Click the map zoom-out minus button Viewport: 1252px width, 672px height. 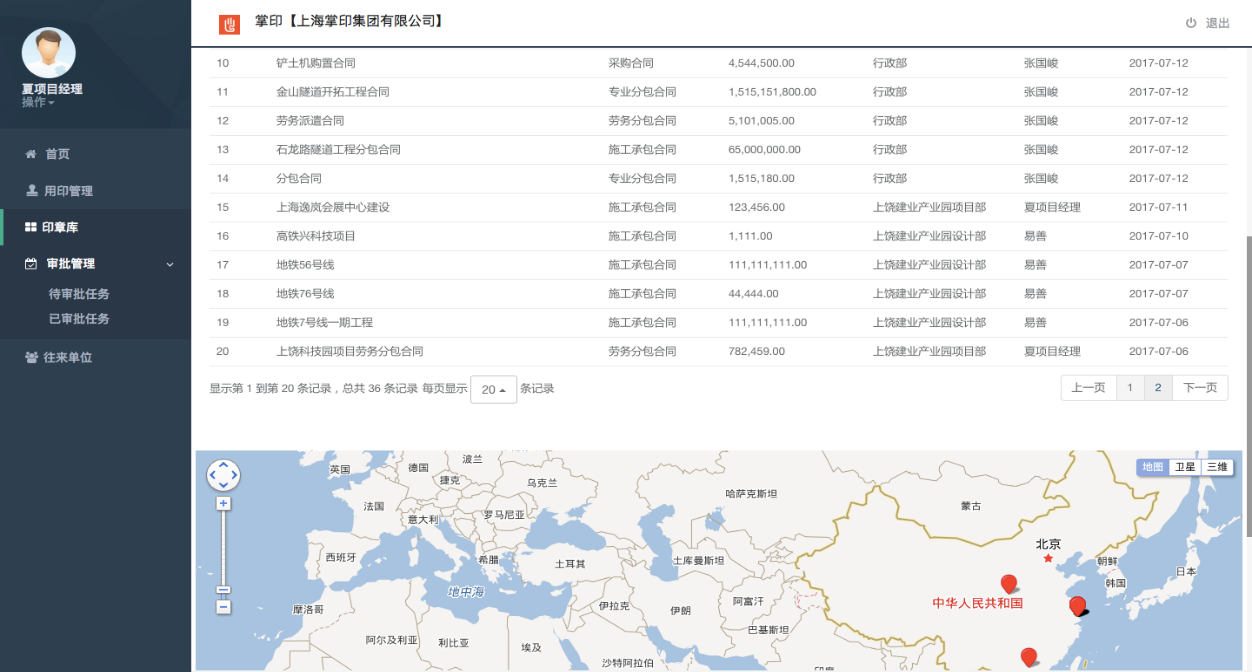[224, 607]
